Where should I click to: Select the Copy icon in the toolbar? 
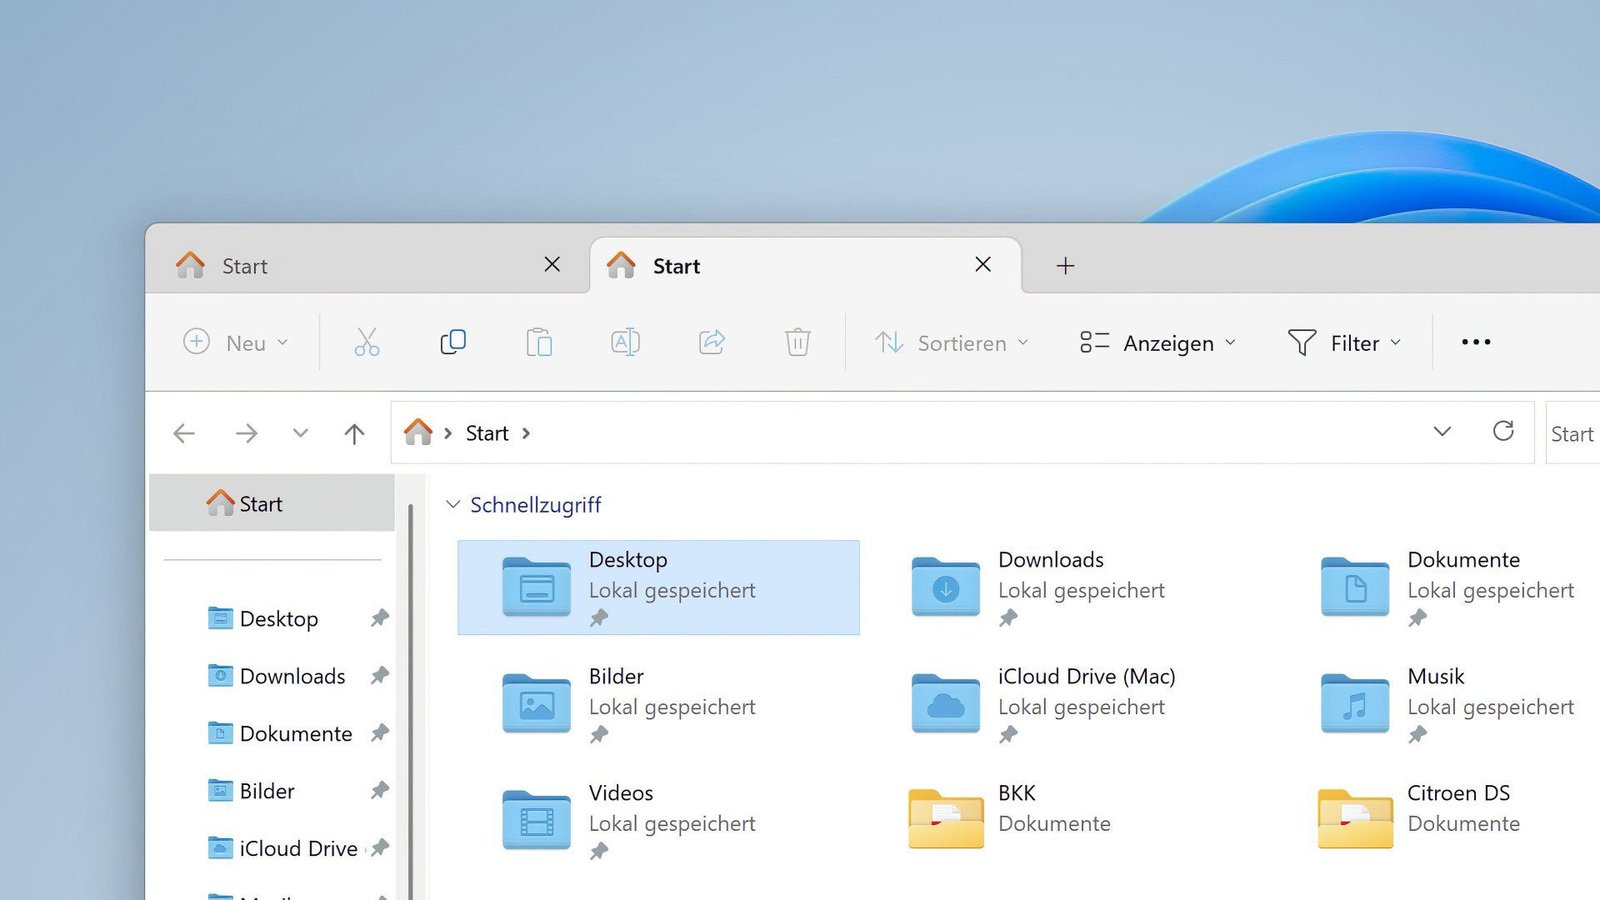pos(453,342)
